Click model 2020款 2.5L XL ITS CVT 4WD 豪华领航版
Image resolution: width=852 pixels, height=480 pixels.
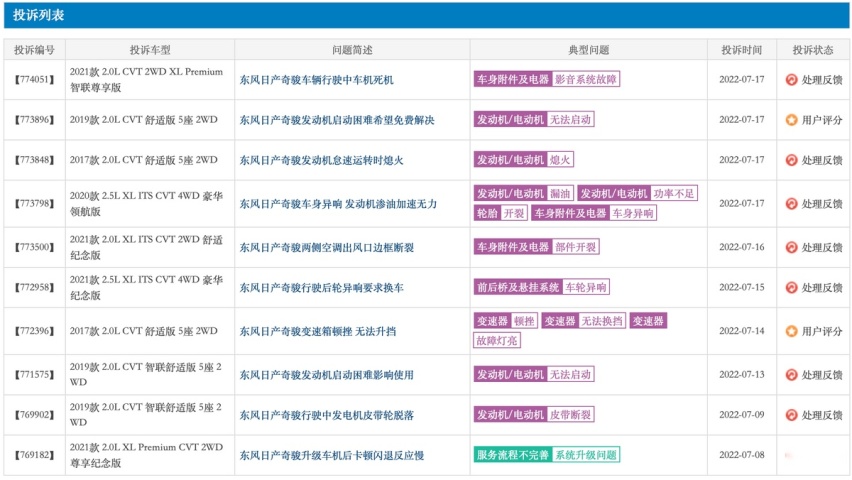tap(146, 204)
